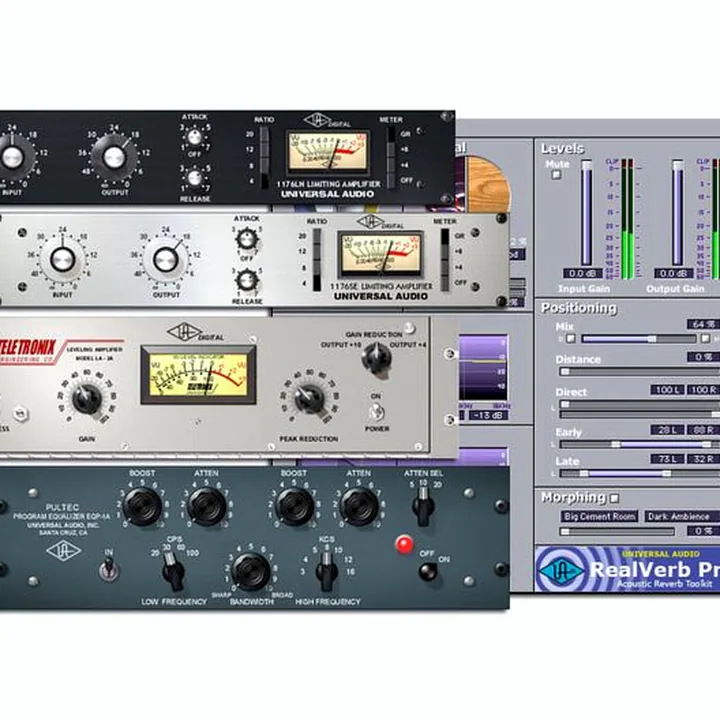The width and height of the screenshot is (720, 720).
Task: Click the Distance 0 % value field
Action: 703,357
